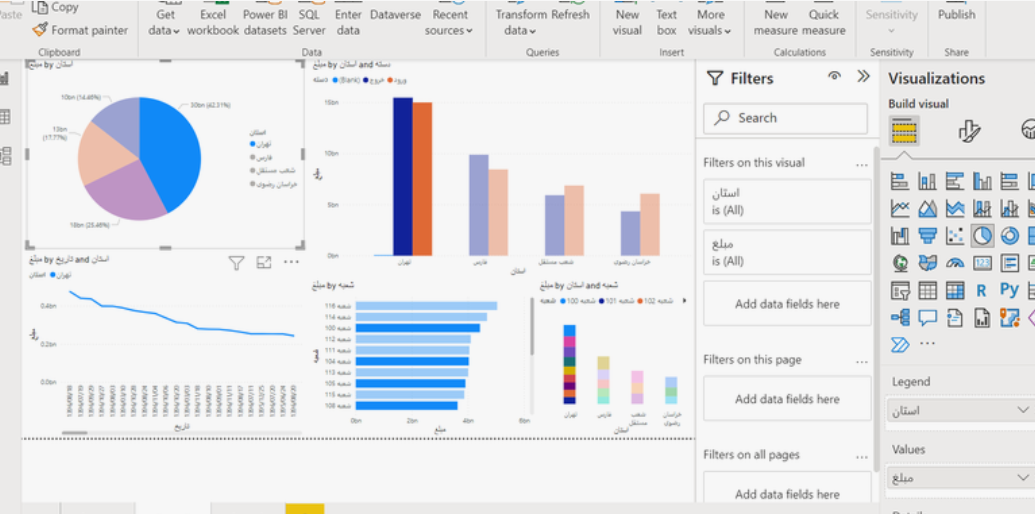Image resolution: width=1035 pixels, height=514 pixels.
Task: Switch to the Format visual paintbrush tab
Action: click(968, 131)
